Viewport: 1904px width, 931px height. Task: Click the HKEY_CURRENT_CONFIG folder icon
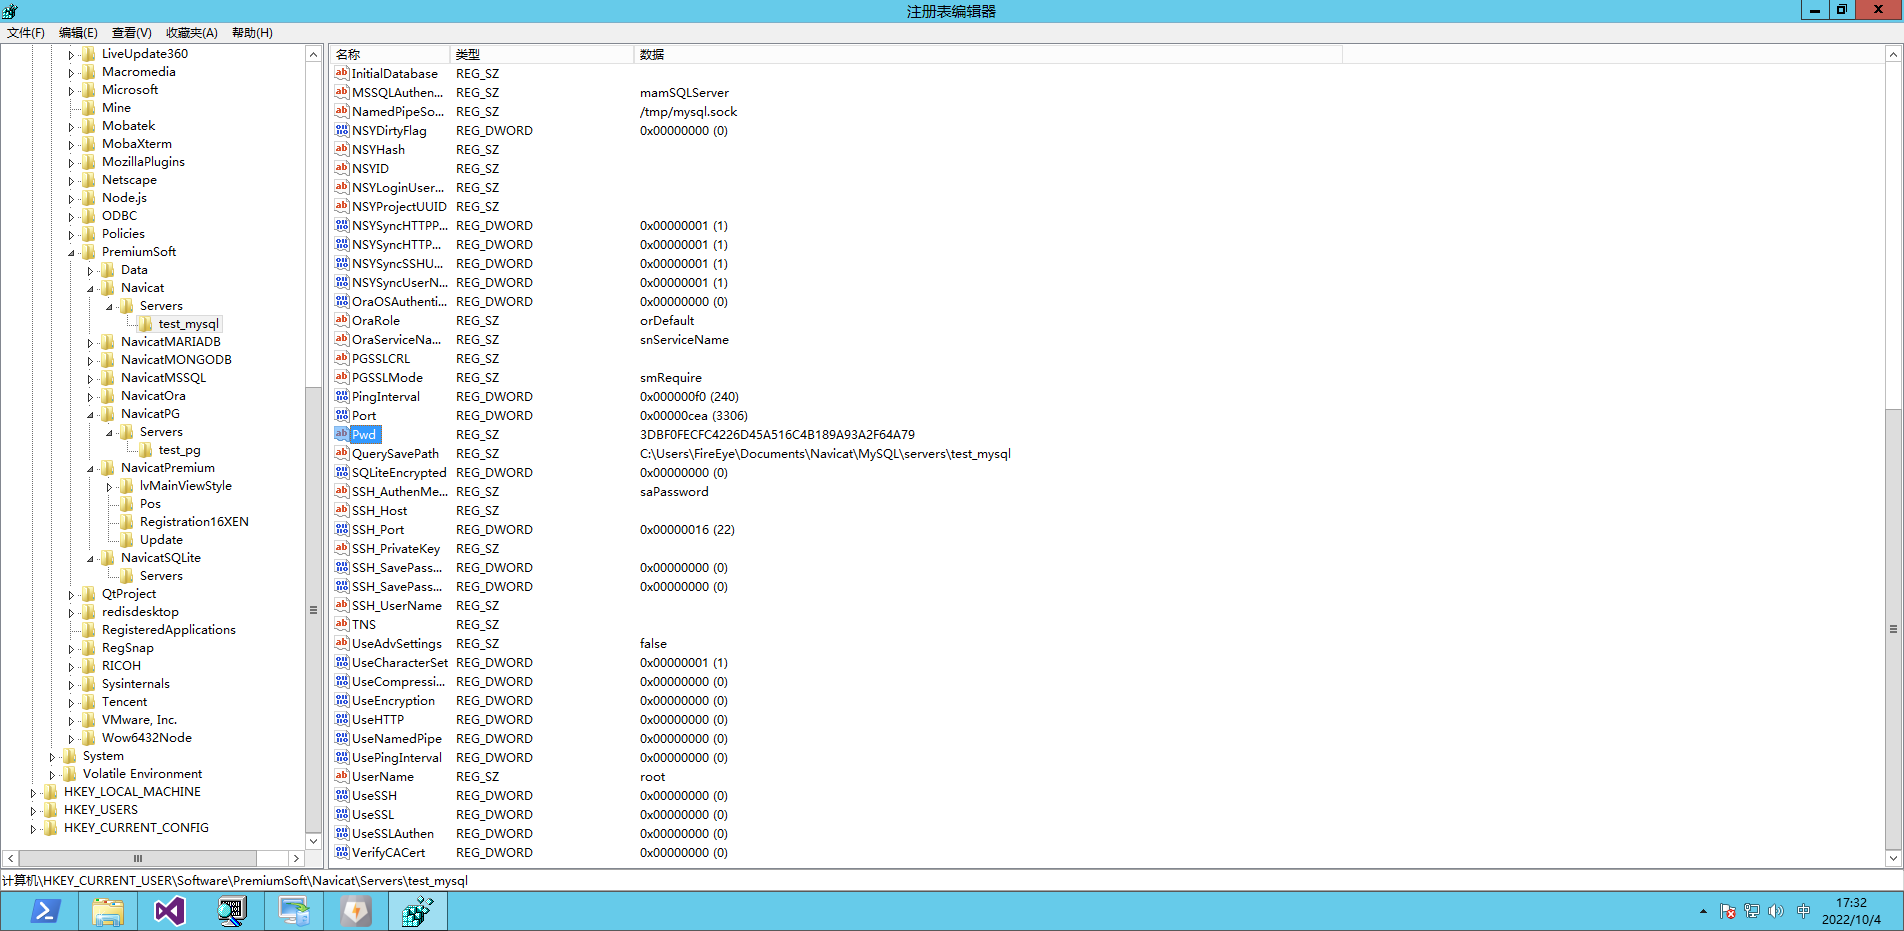[51, 827]
